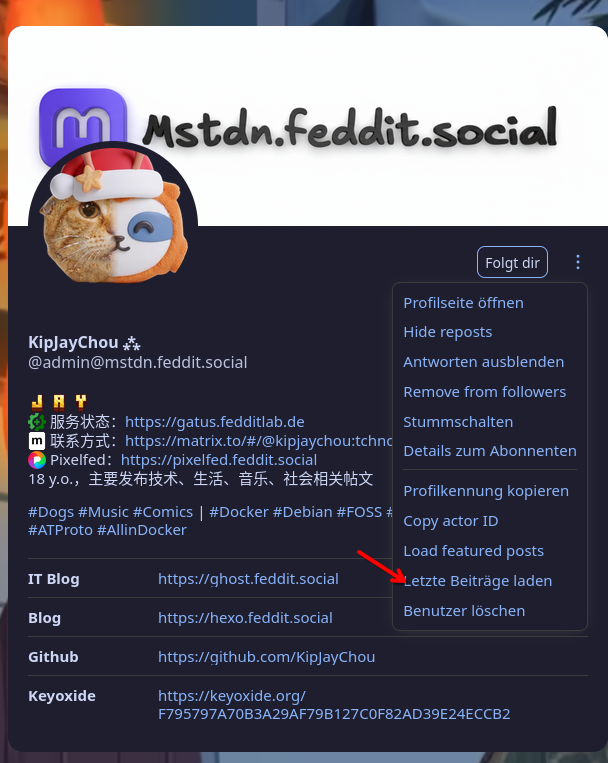Open the three-dot profile options menu
The image size is (608, 763).
click(577, 262)
